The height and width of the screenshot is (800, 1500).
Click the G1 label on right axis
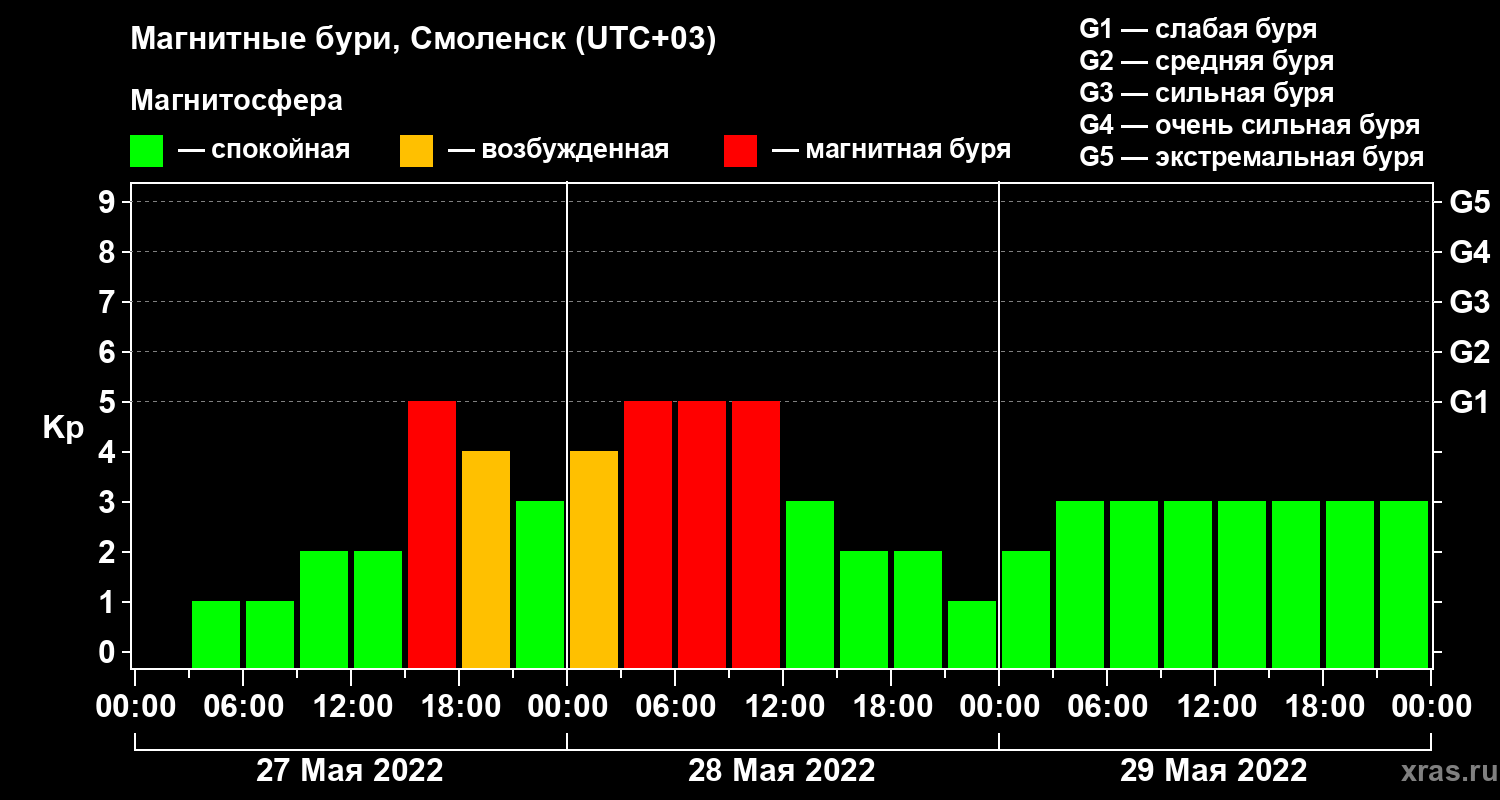tap(1469, 402)
